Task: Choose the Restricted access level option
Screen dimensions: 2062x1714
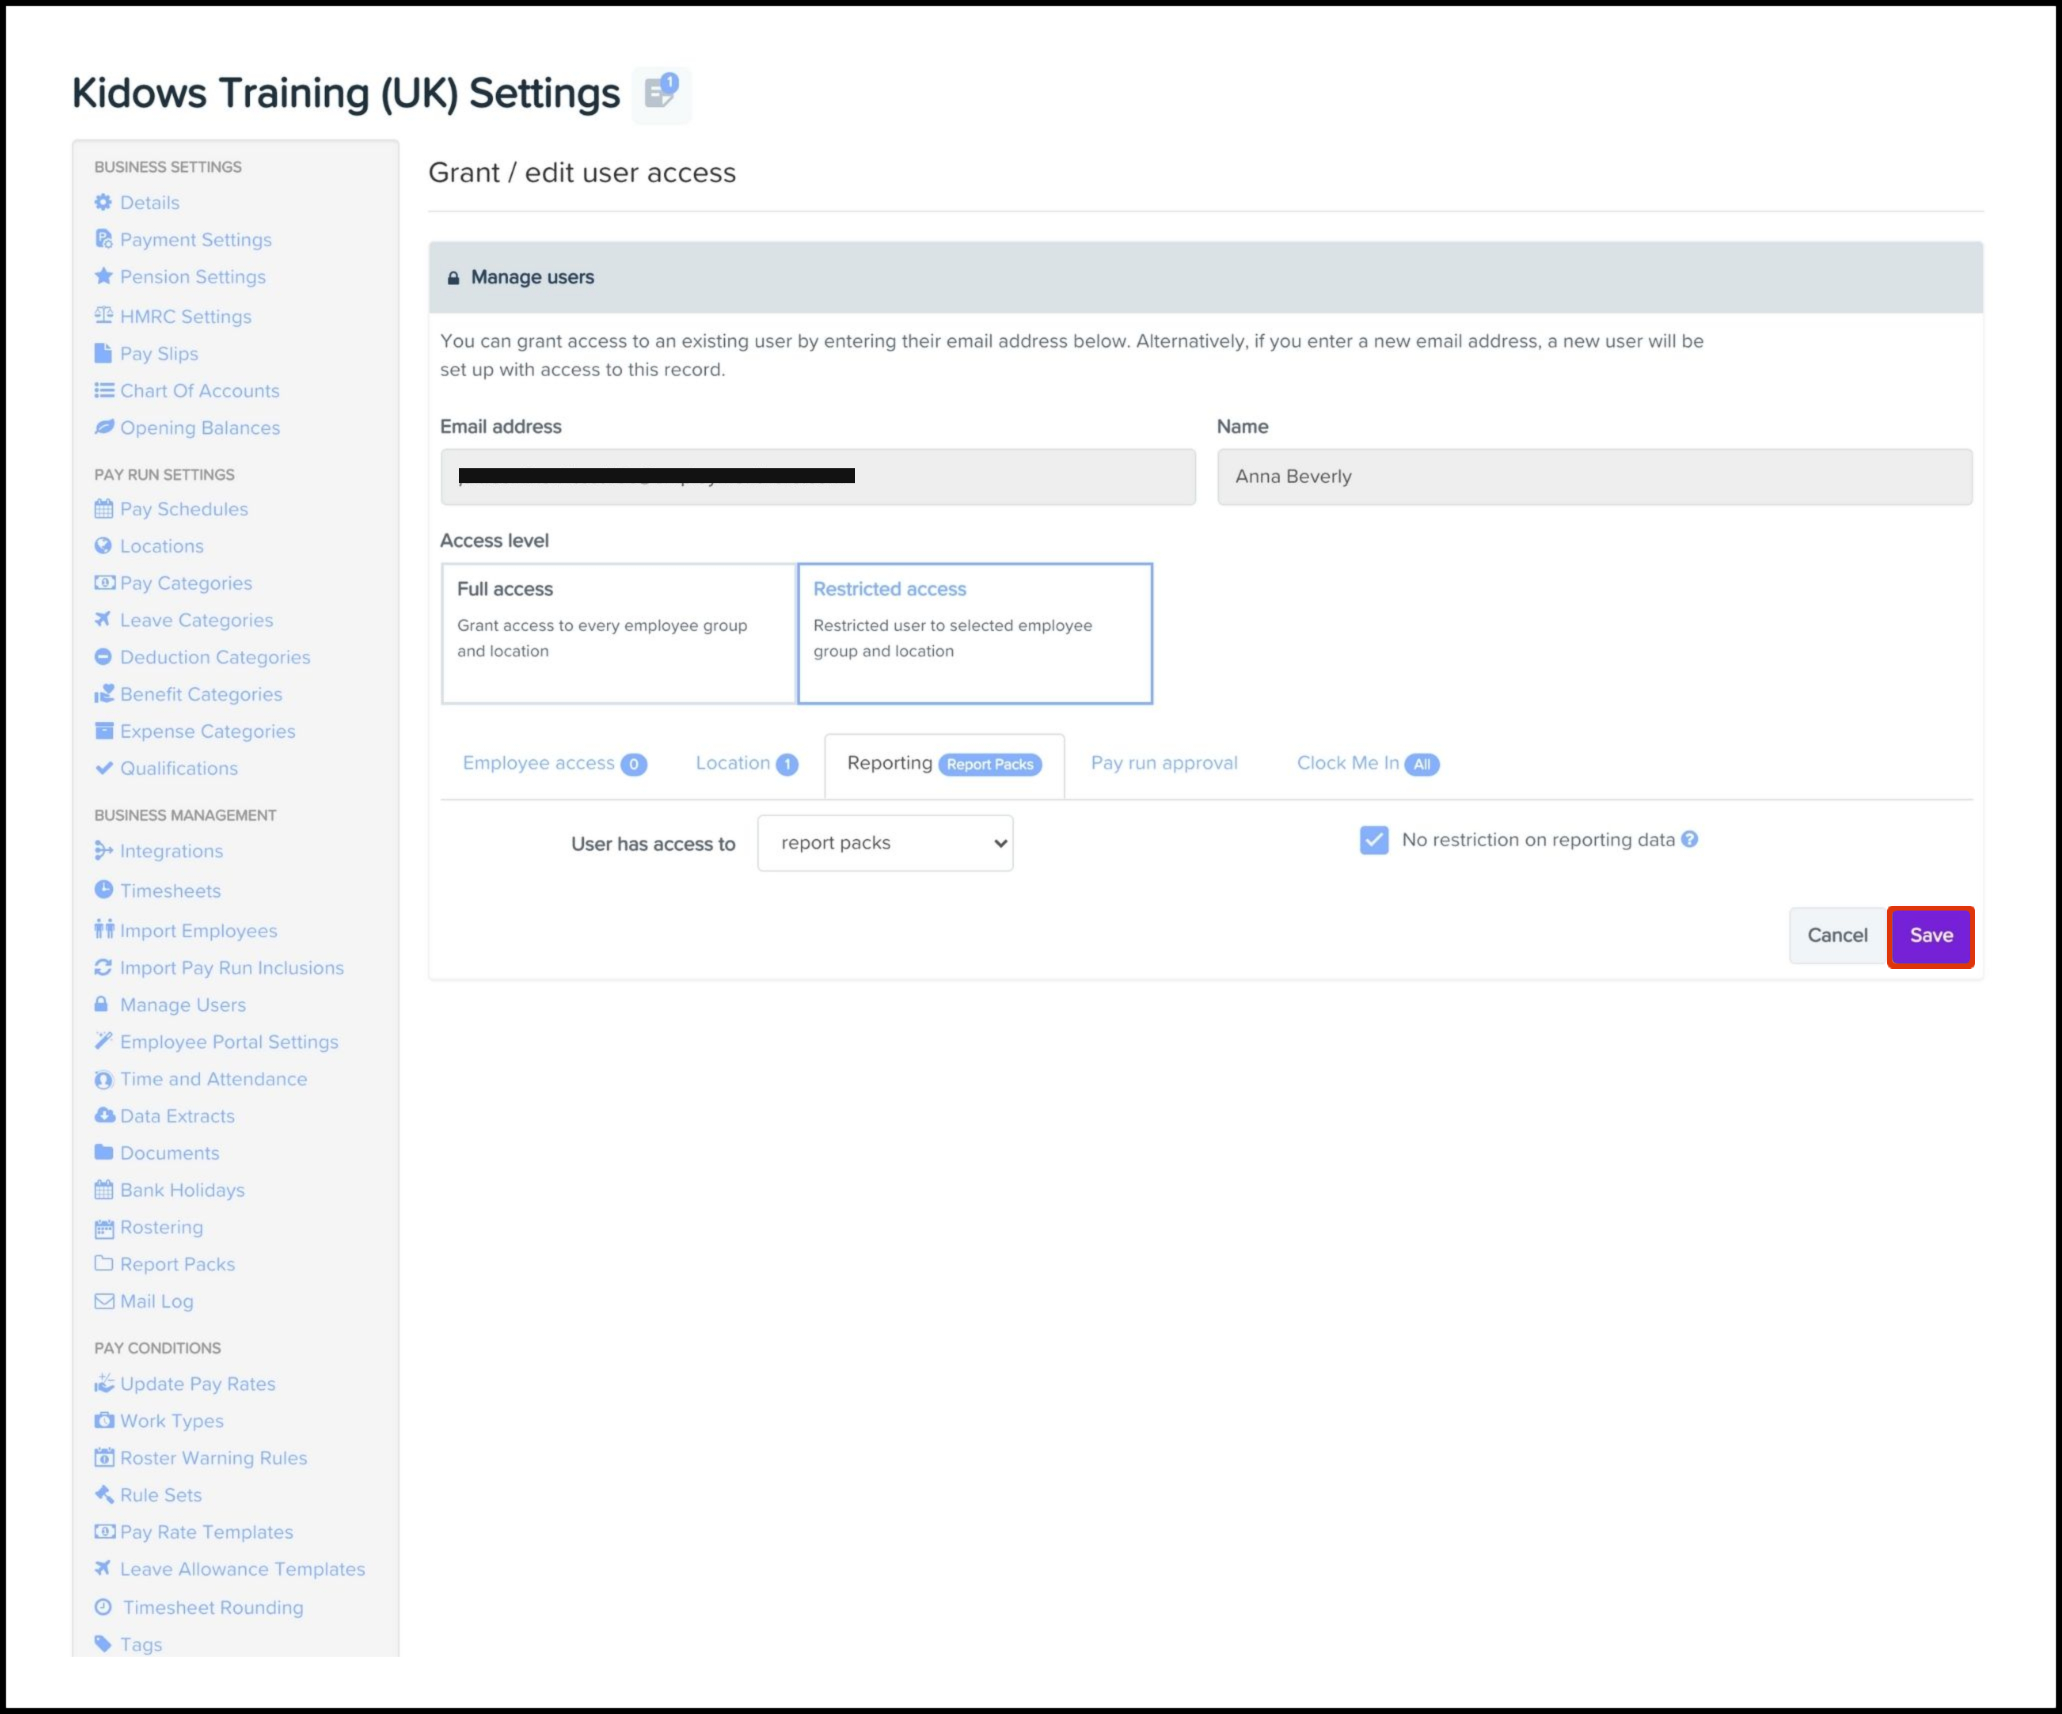Action: pos(975,633)
